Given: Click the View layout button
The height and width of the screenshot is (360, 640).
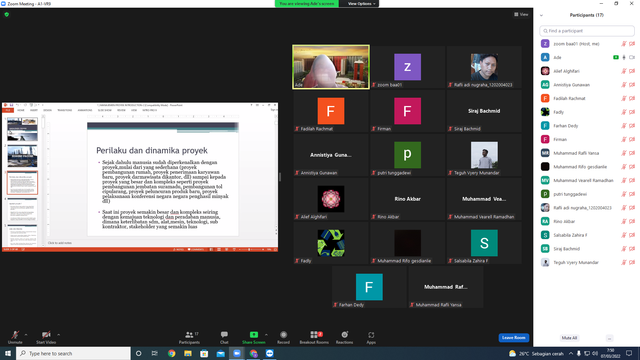Looking at the screenshot, I should pyautogui.click(x=521, y=14).
